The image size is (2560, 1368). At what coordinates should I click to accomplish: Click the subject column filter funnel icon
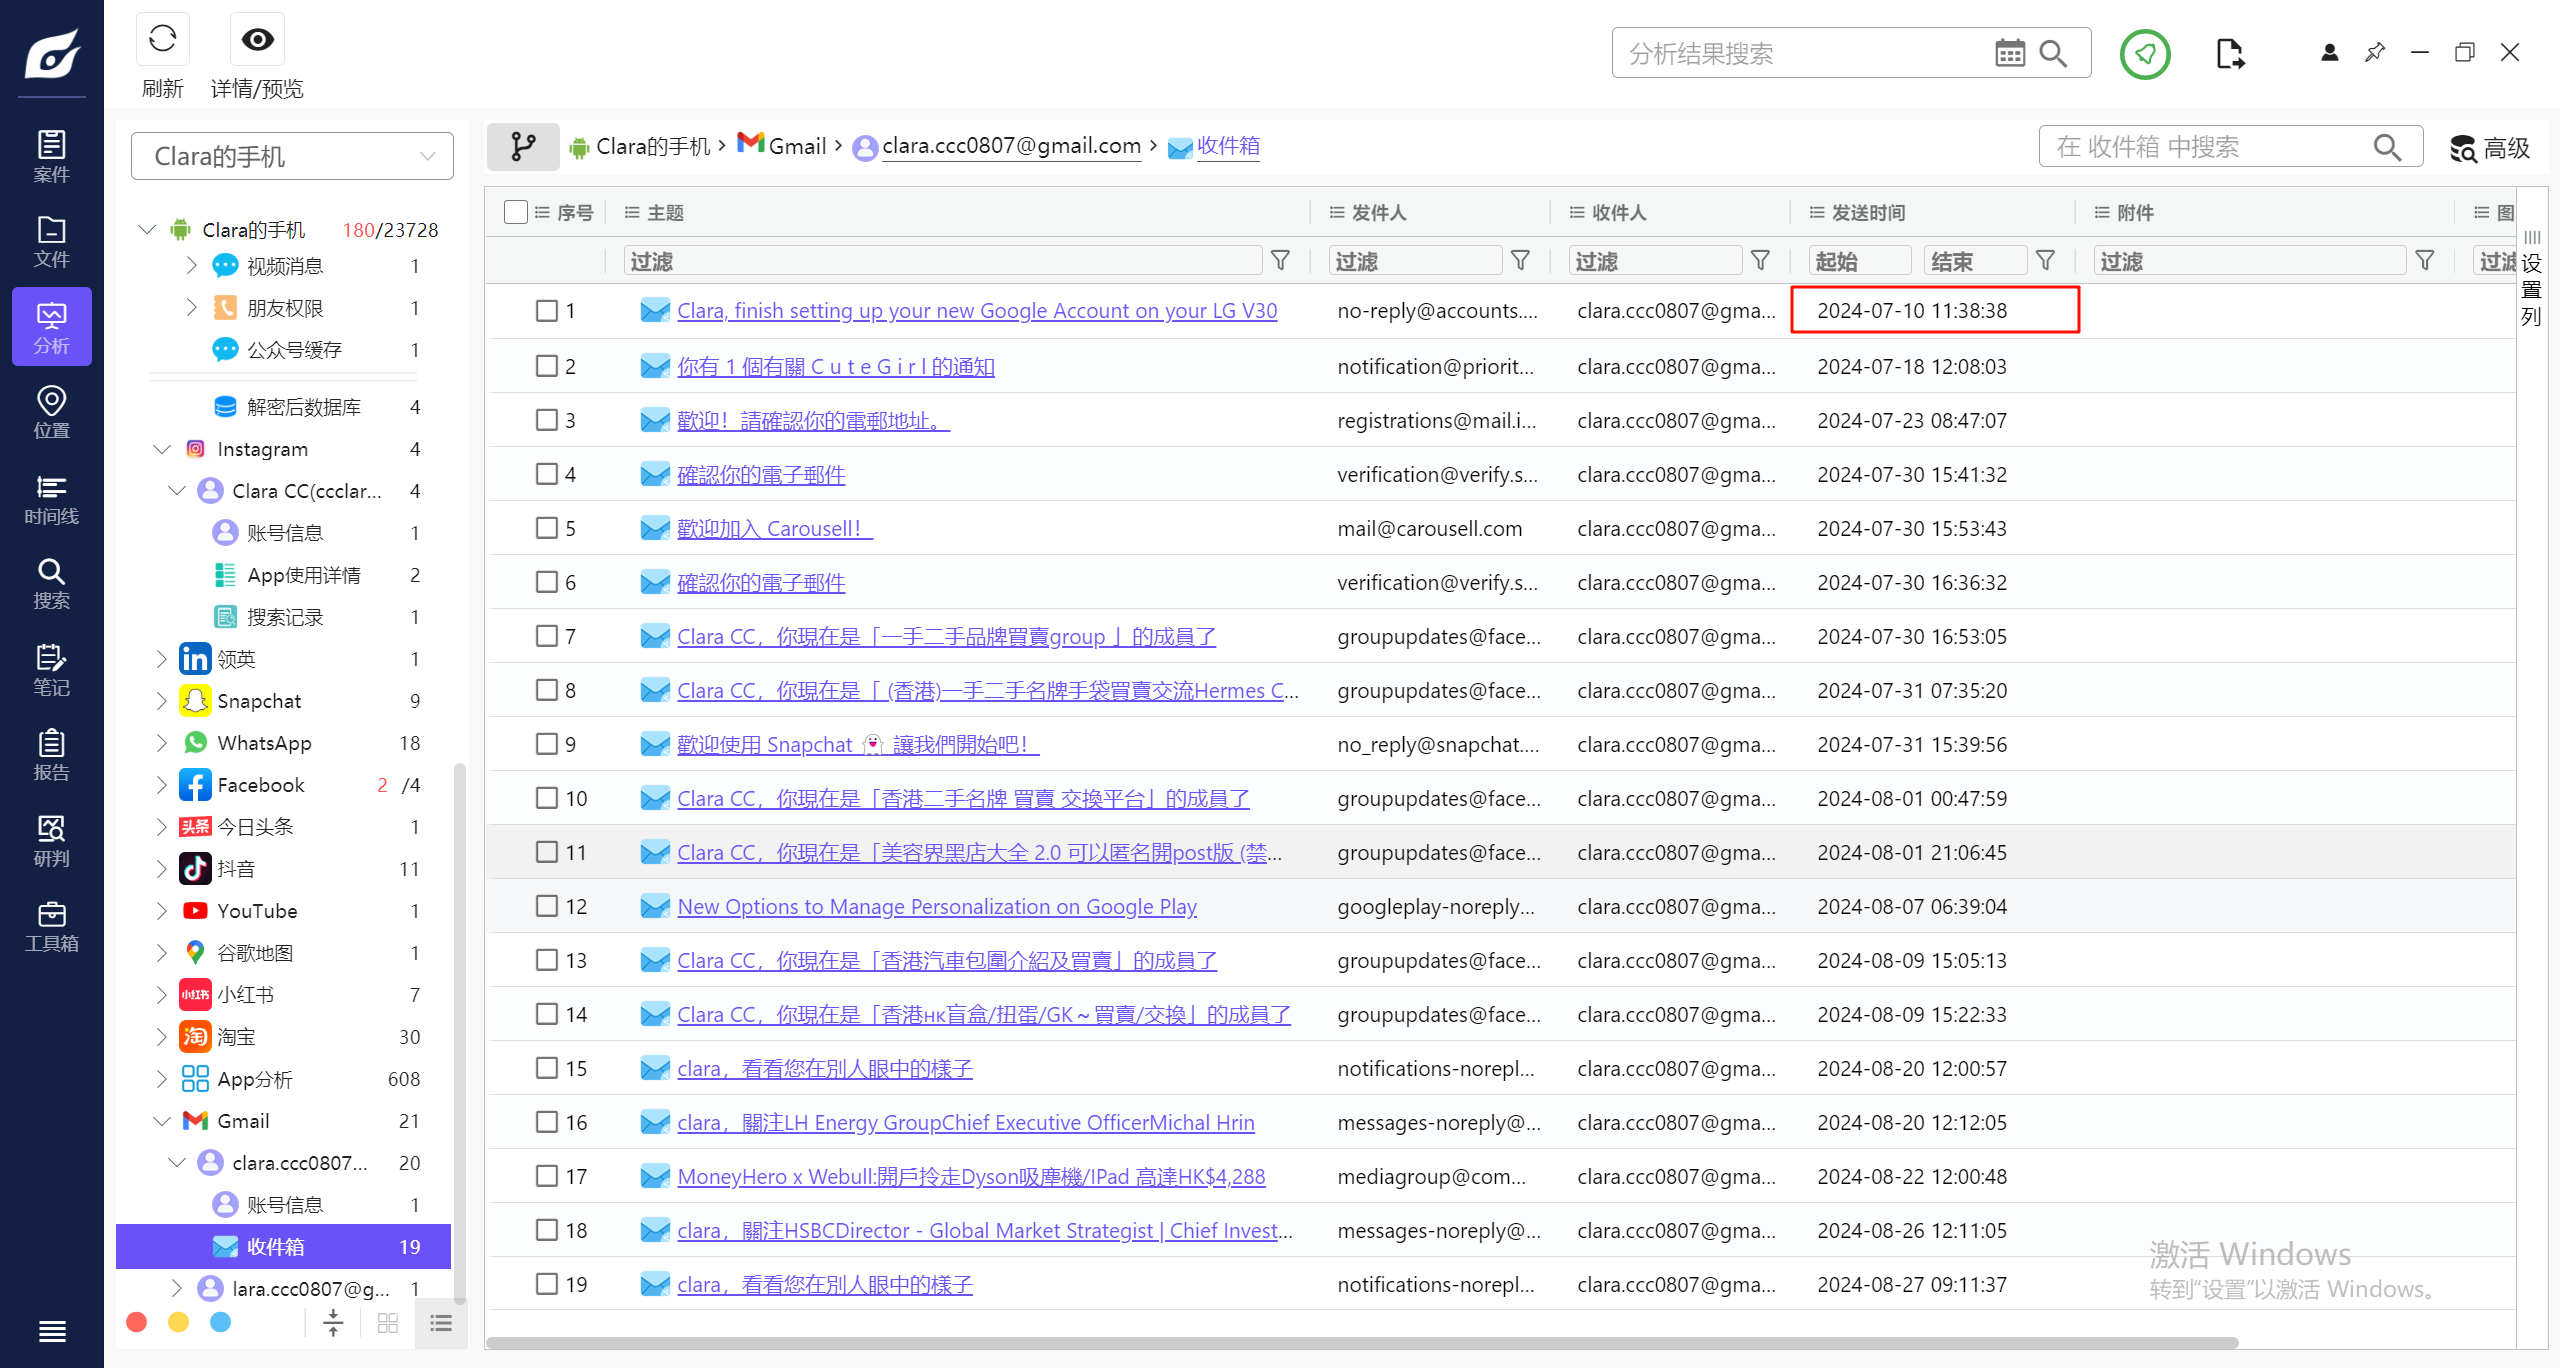[x=1280, y=261]
